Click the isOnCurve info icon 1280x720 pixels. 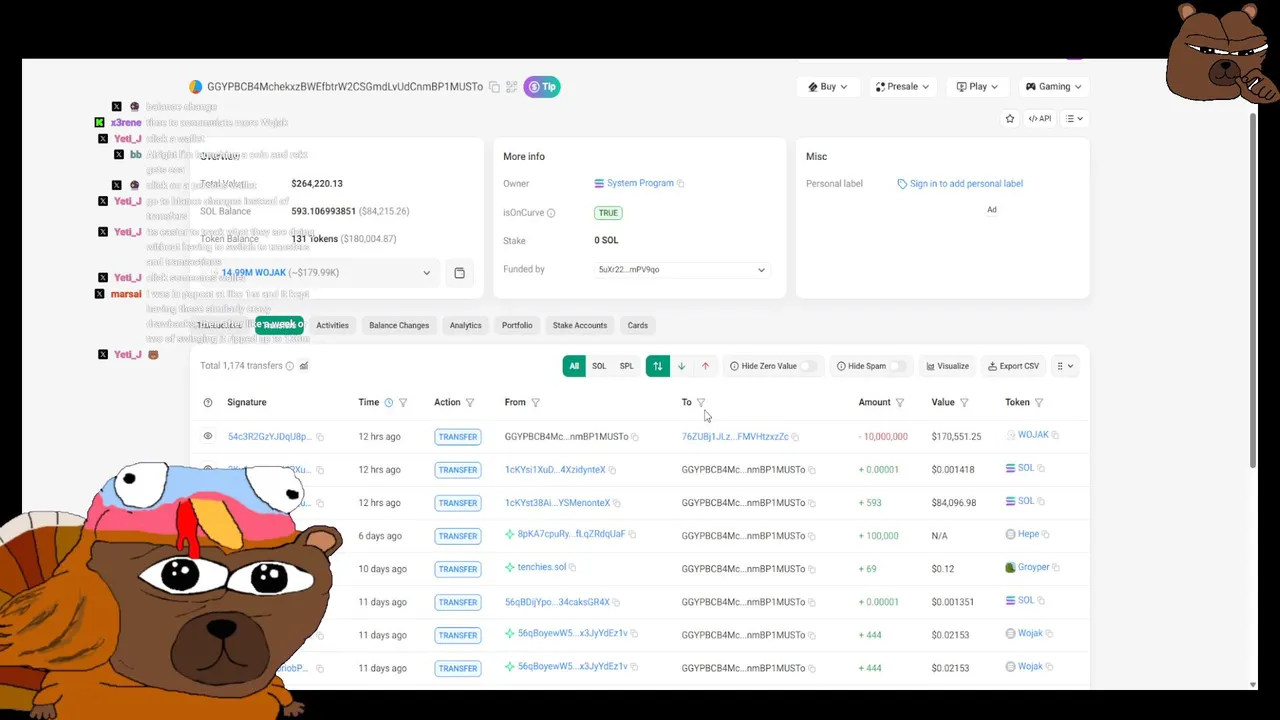click(x=551, y=213)
